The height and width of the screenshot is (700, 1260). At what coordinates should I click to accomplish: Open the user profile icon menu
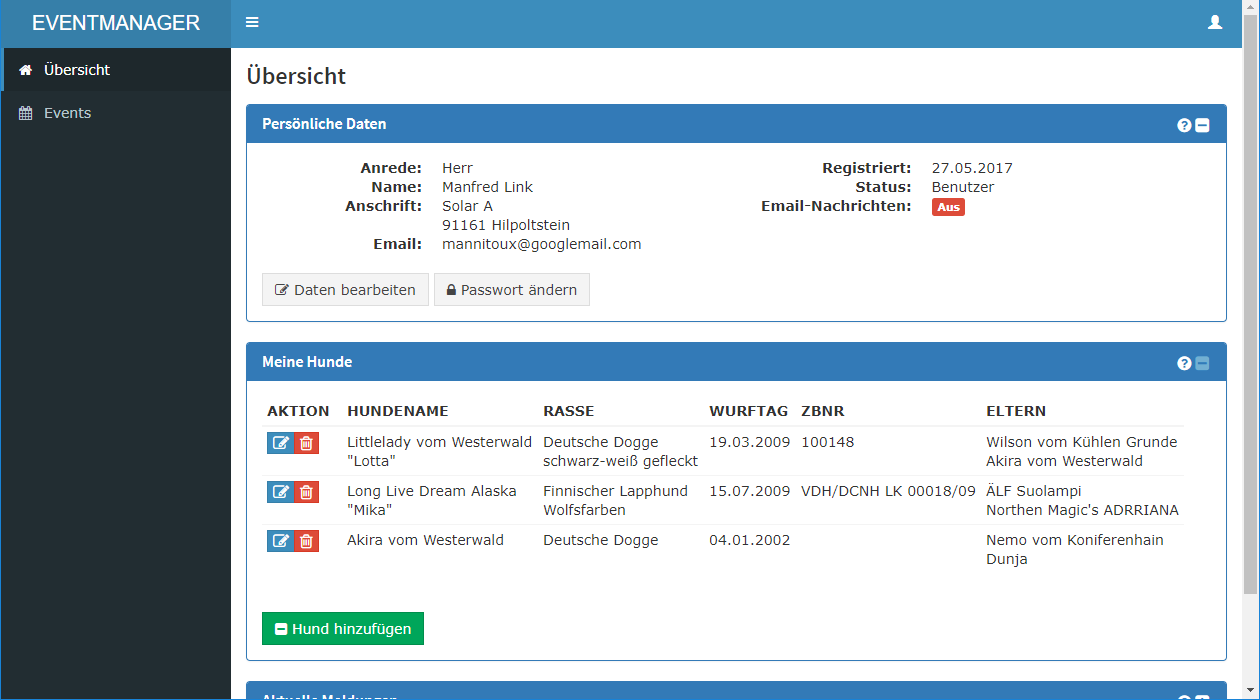tap(1215, 23)
